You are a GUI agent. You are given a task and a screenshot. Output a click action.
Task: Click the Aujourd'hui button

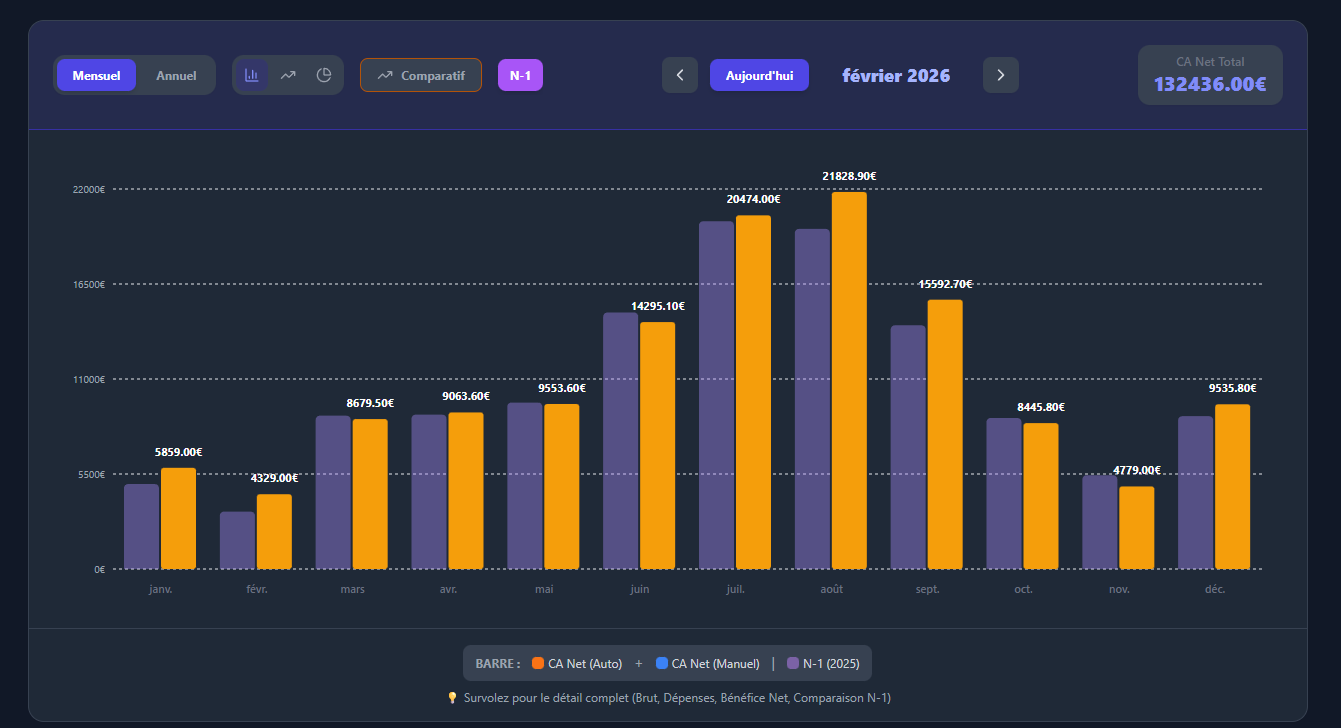(x=759, y=75)
